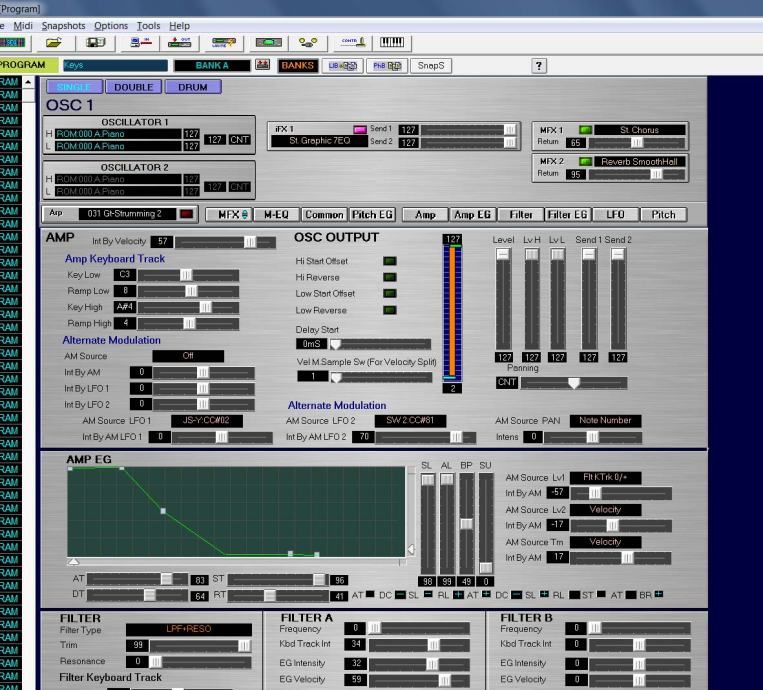Click the MIDI Out toolbar icon
This screenshot has height=690, width=763.
click(181, 43)
